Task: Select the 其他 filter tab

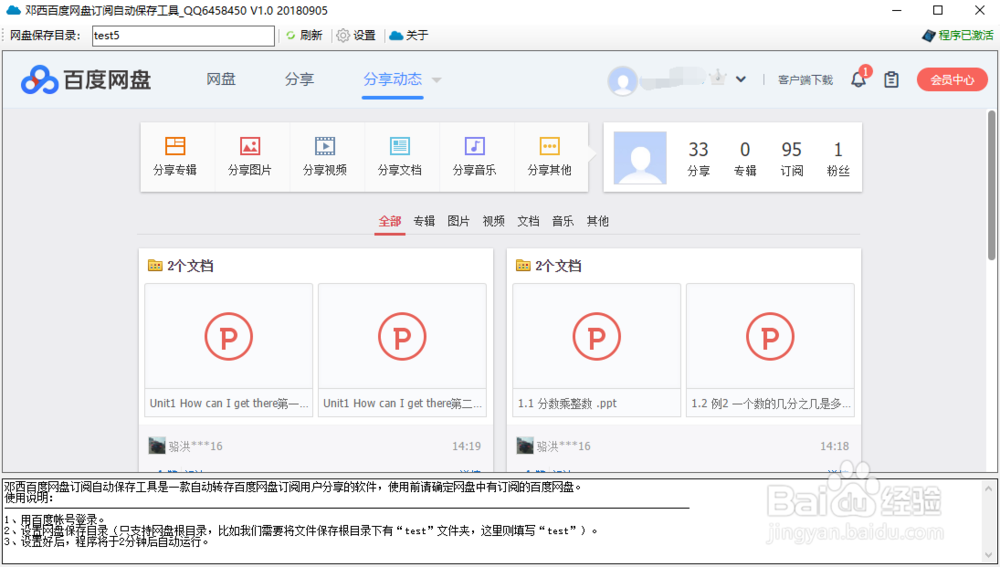Action: [598, 221]
